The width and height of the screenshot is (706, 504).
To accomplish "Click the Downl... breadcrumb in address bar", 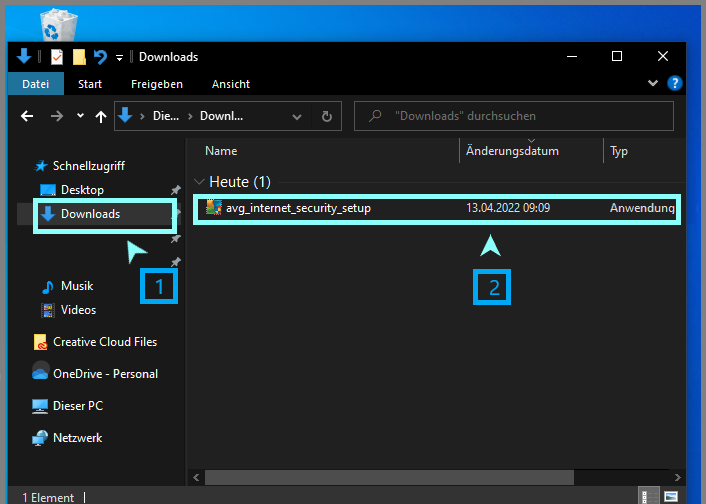I will [x=221, y=116].
